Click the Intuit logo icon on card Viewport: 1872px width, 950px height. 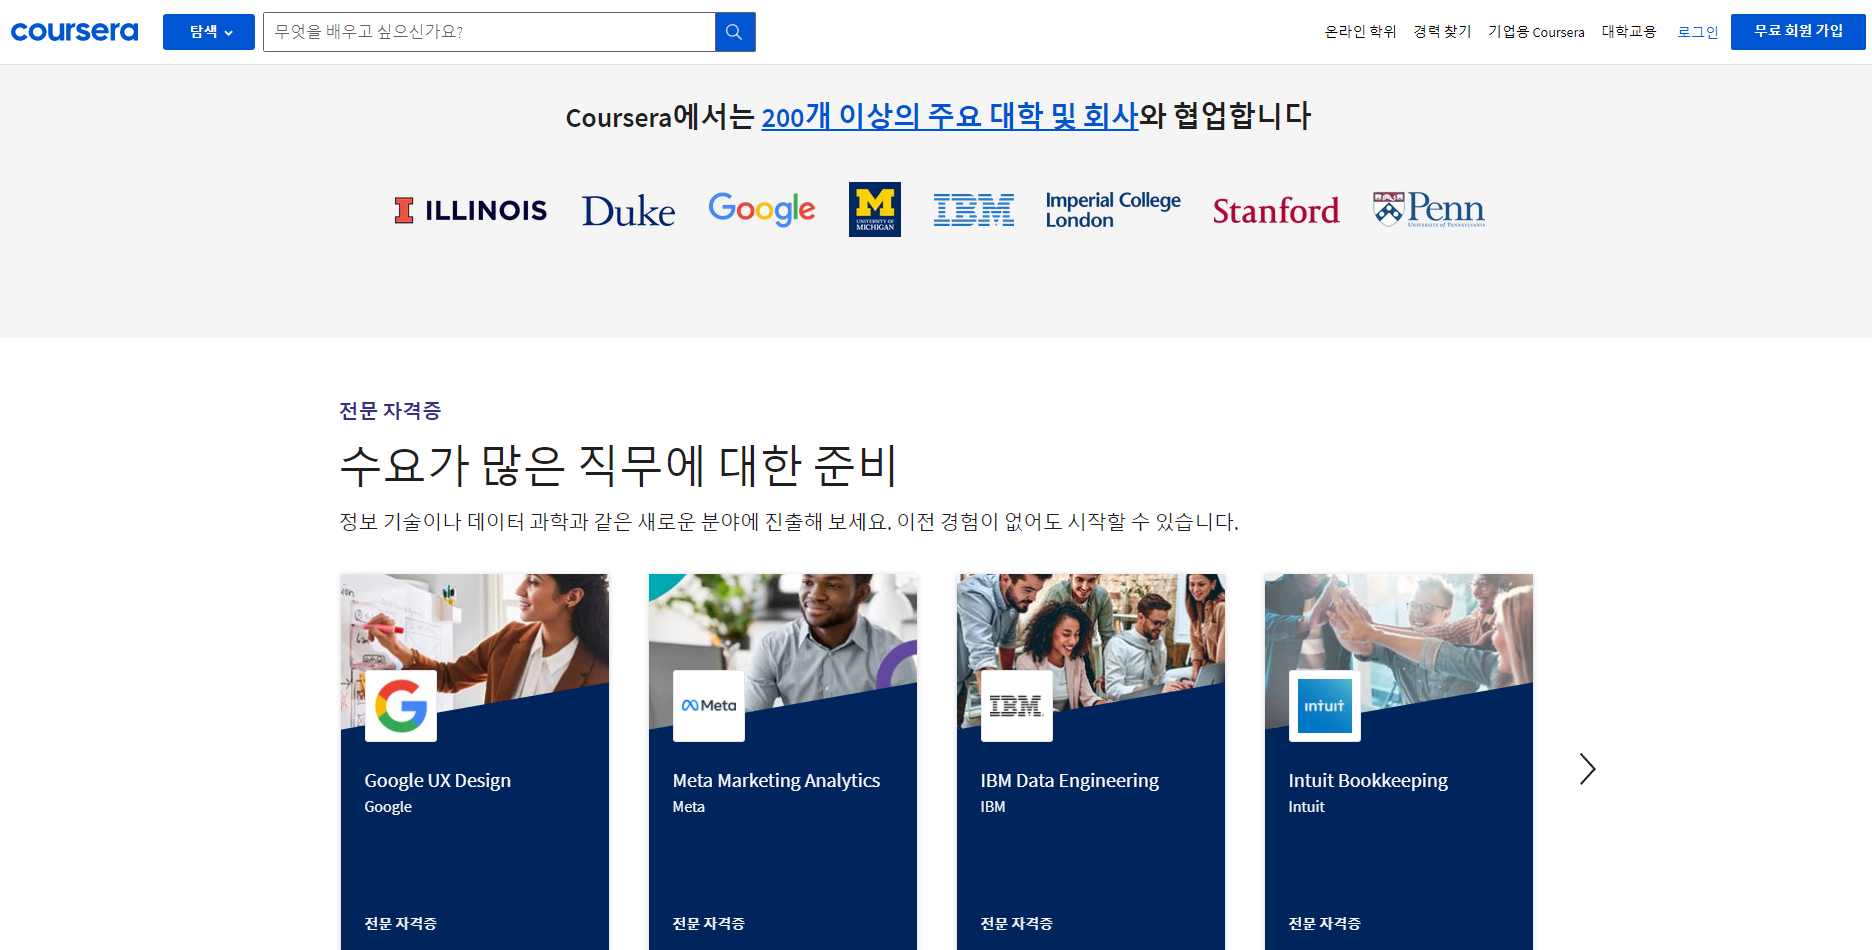point(1325,706)
